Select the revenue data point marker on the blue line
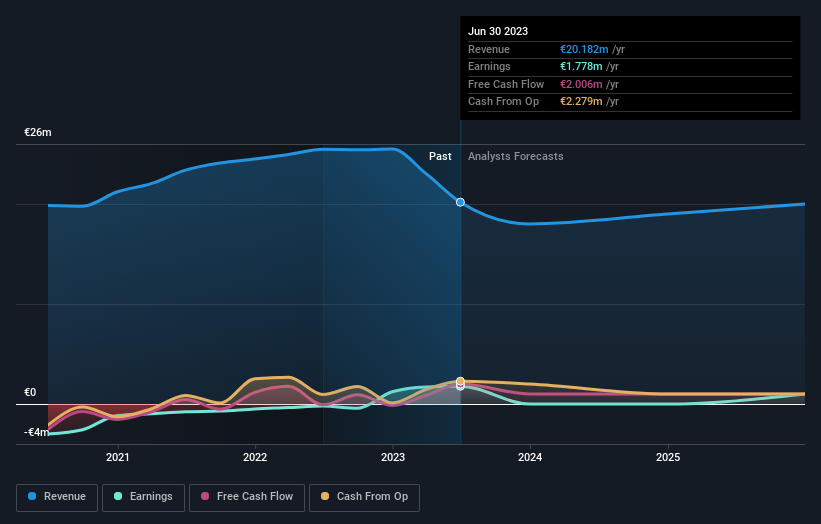Screen dimensions: 821x524 point(460,202)
